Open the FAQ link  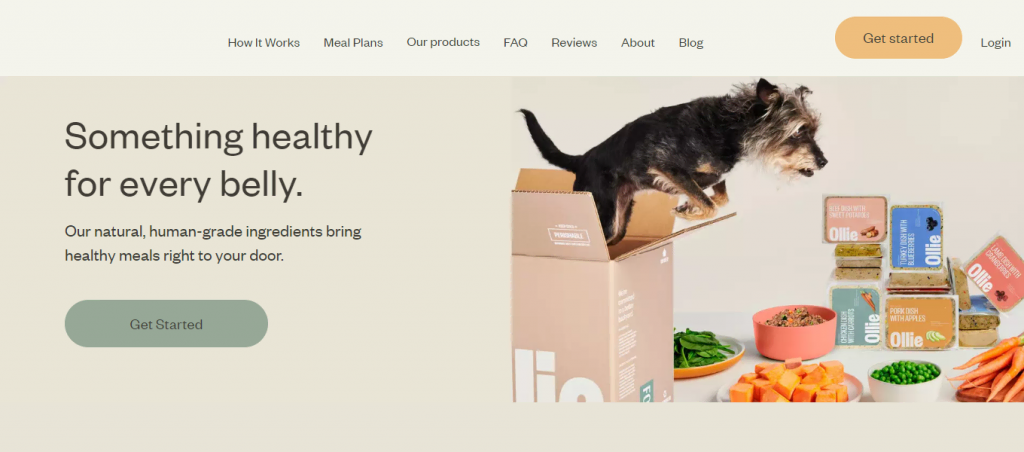515,42
